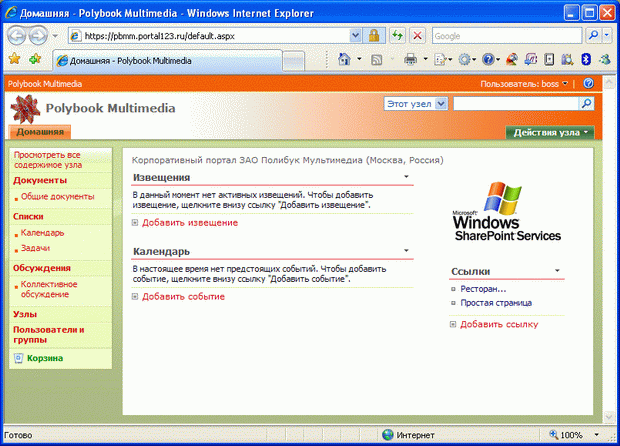This screenshot has width=620, height=446.
Task: Click into the Google search box
Action: coord(507,36)
